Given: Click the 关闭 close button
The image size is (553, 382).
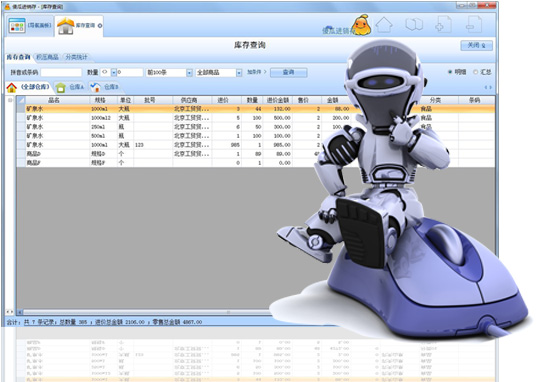Looking at the screenshot, I should 476,46.
